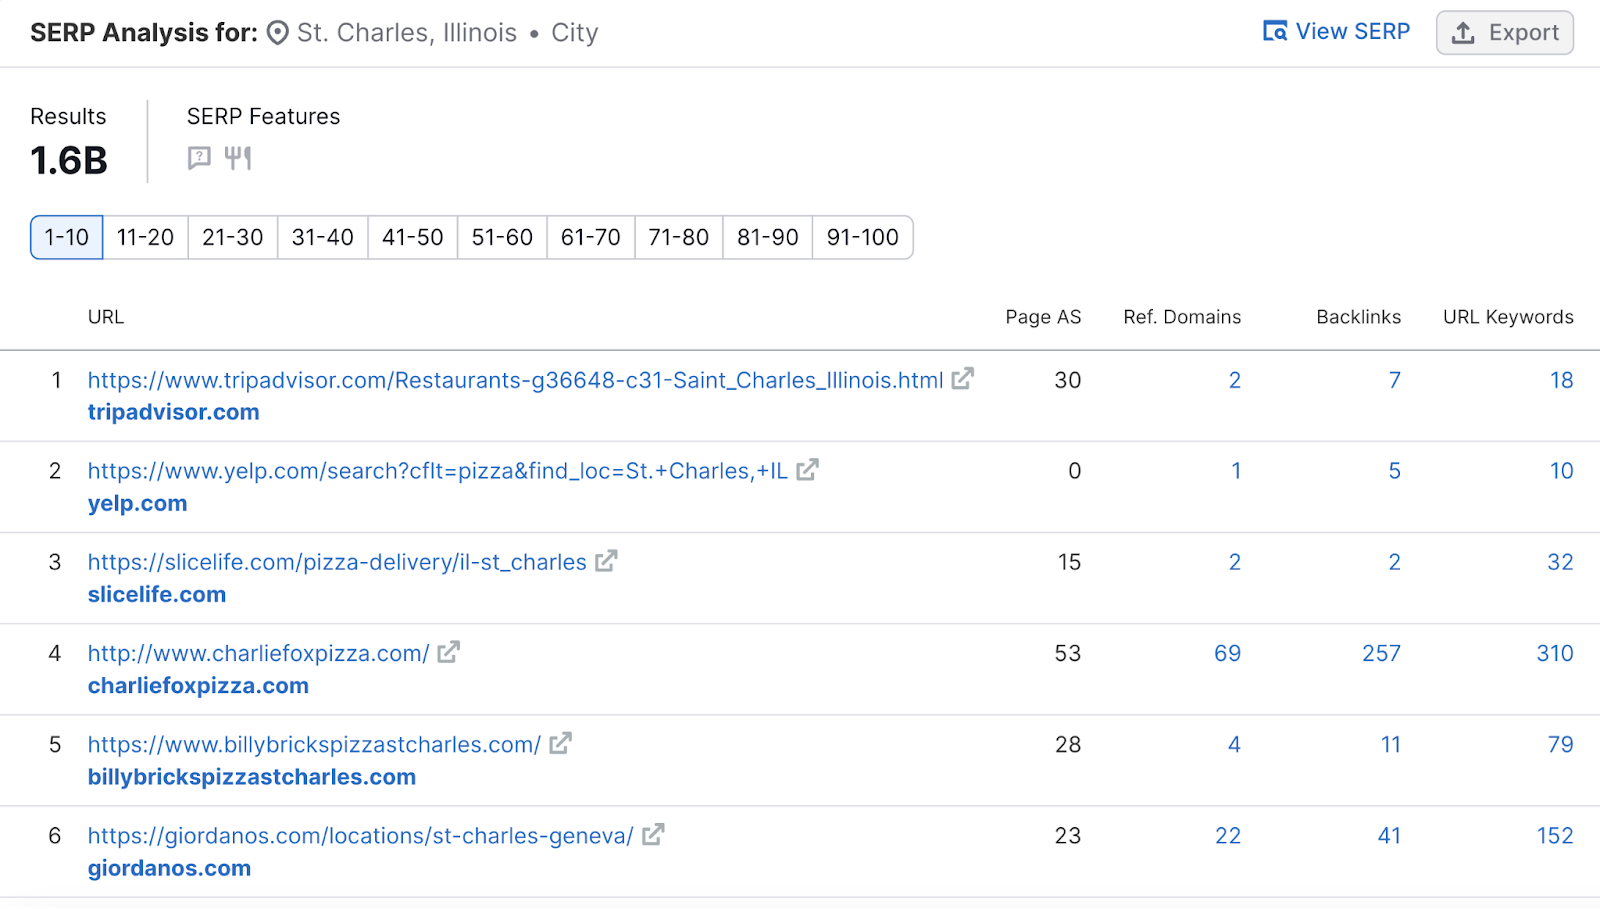Switch to the 81-90 results tab
1600x909 pixels.
(x=768, y=237)
